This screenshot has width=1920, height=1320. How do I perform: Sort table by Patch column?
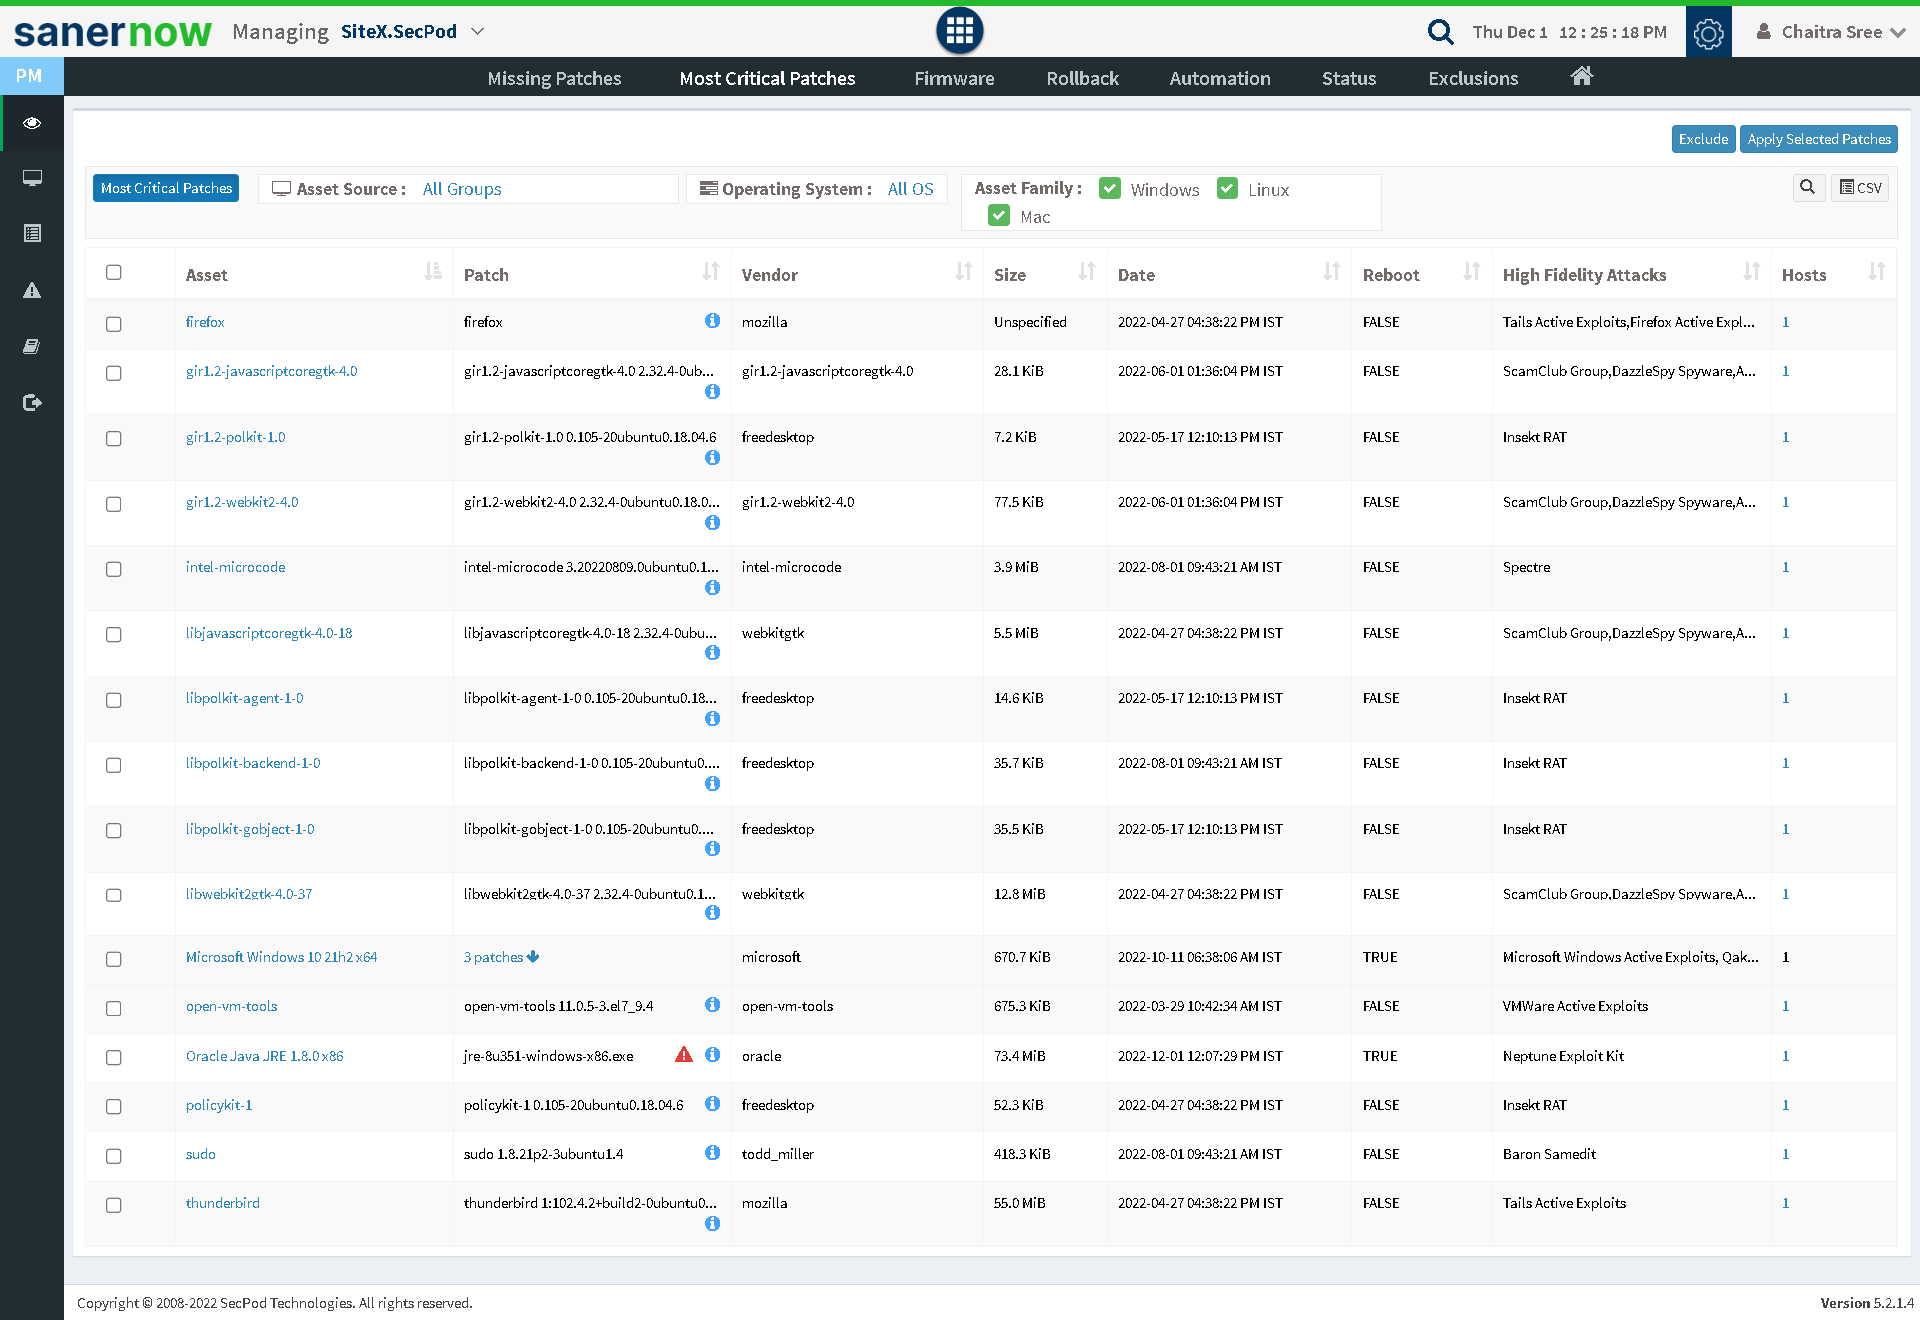(x=711, y=271)
